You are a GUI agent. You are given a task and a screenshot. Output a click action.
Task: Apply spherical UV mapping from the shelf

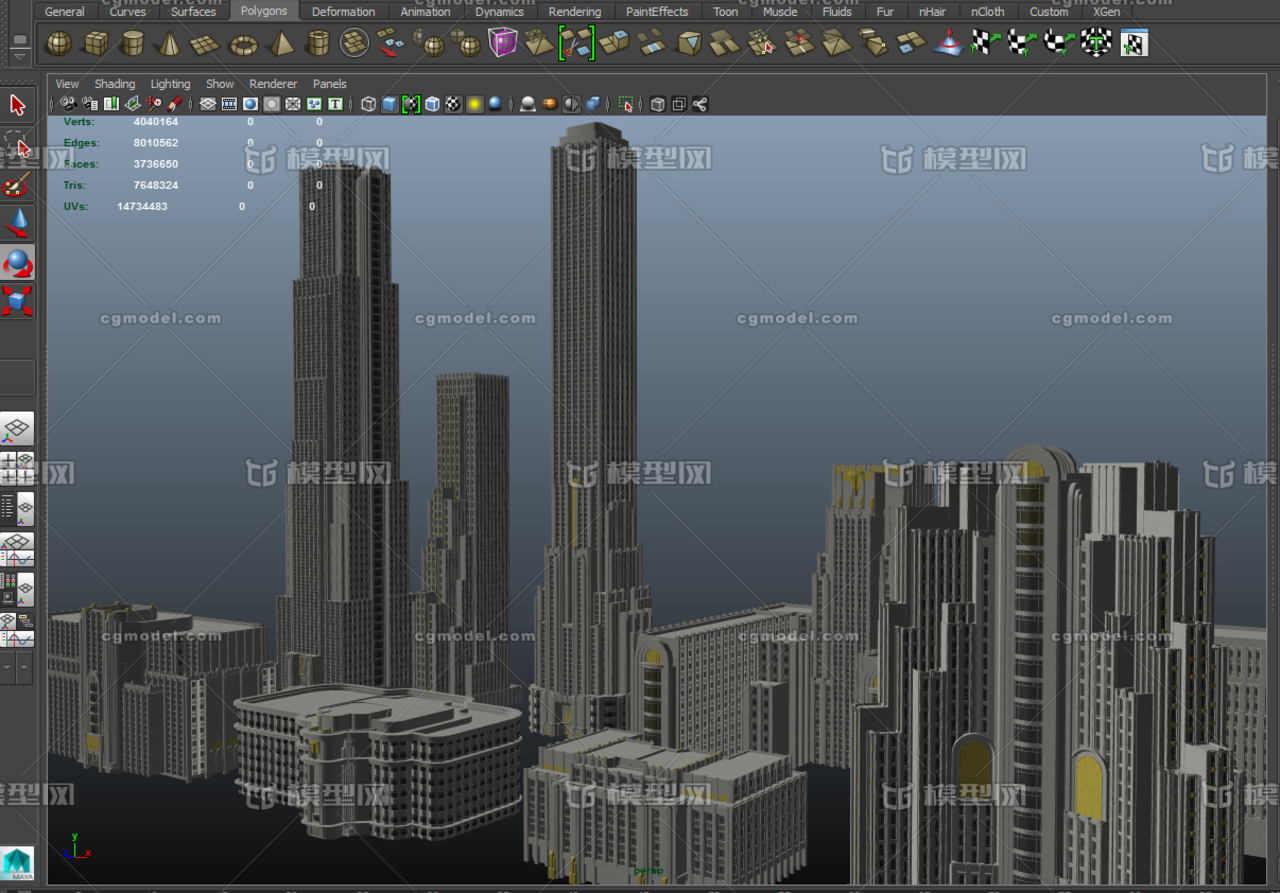pos(1059,43)
